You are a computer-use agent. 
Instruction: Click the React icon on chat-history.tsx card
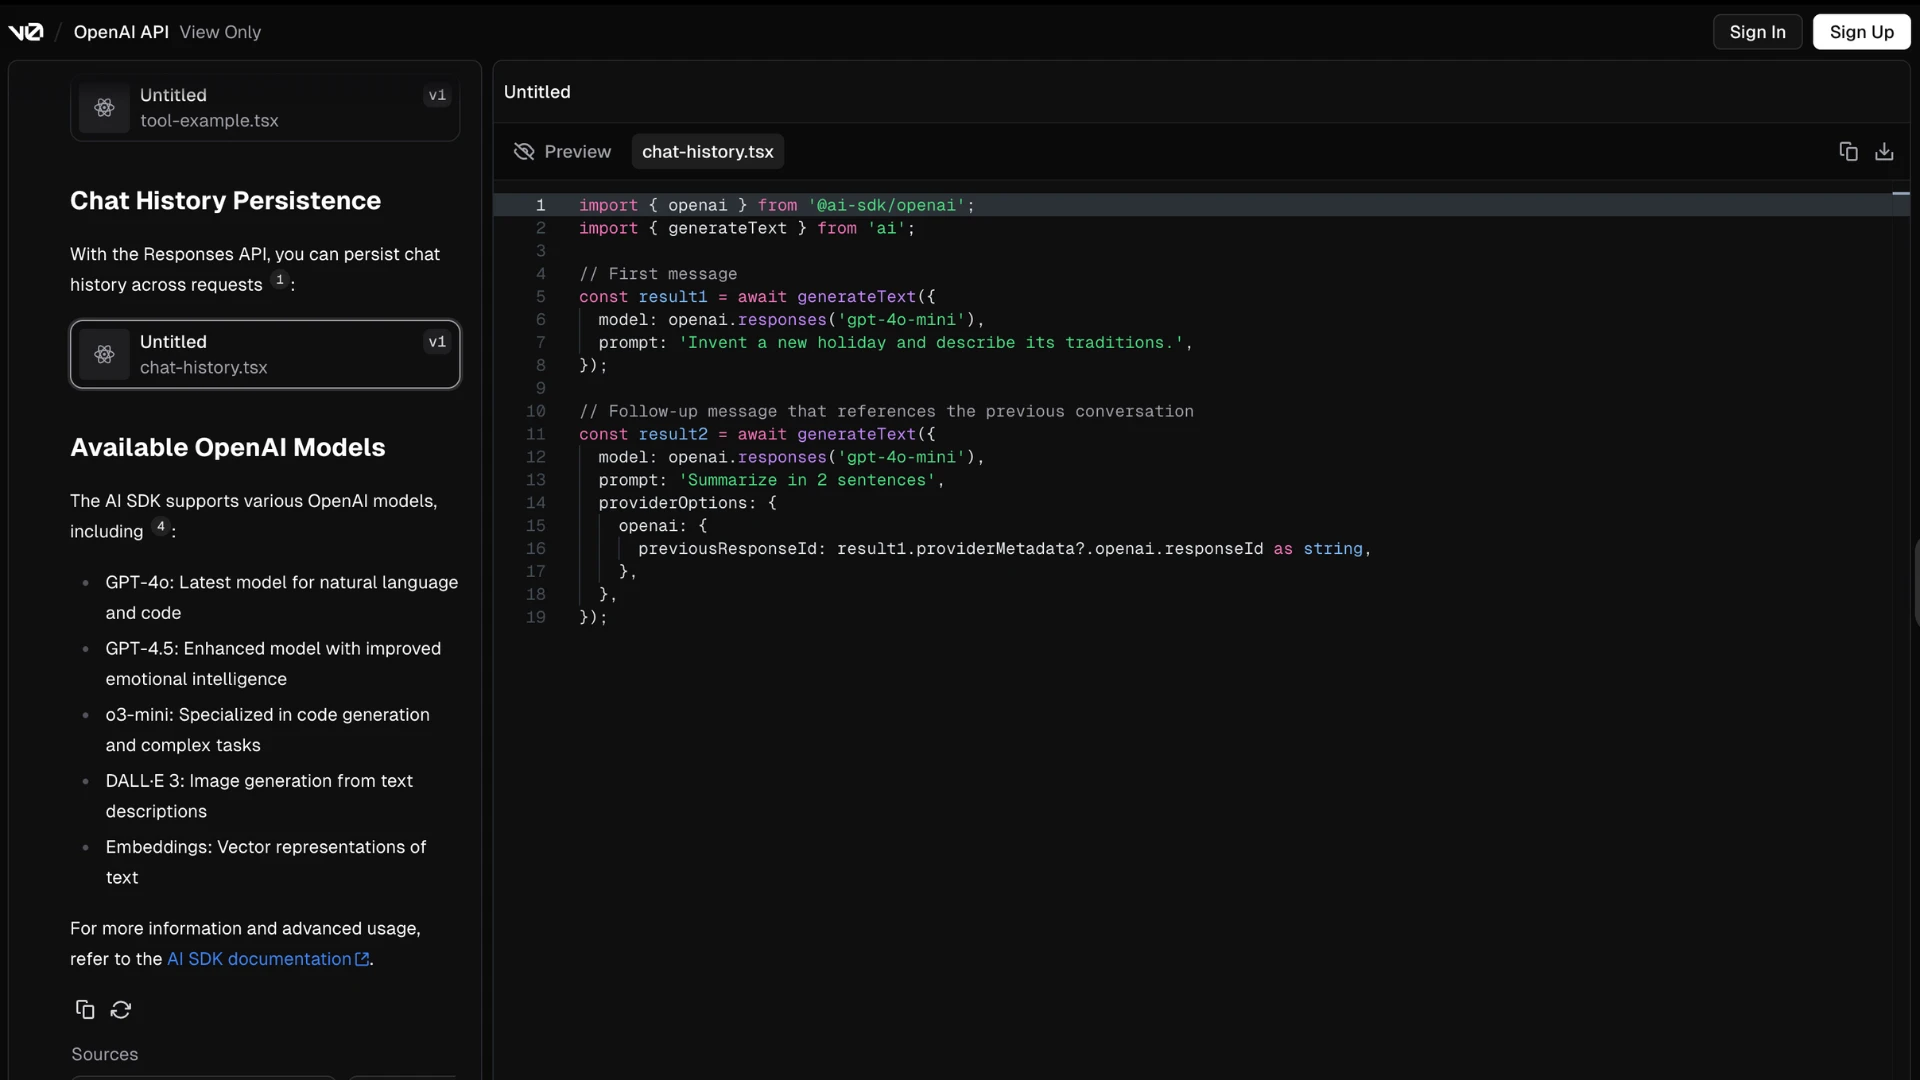[x=104, y=354]
